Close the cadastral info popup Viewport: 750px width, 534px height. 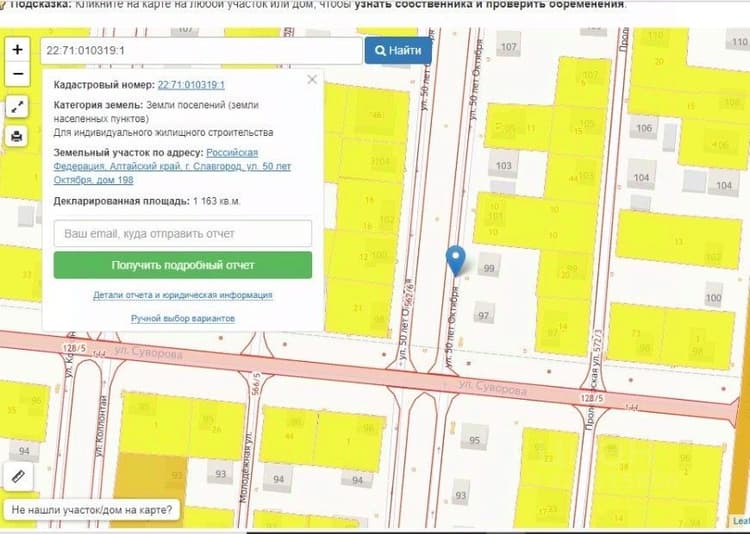(312, 79)
